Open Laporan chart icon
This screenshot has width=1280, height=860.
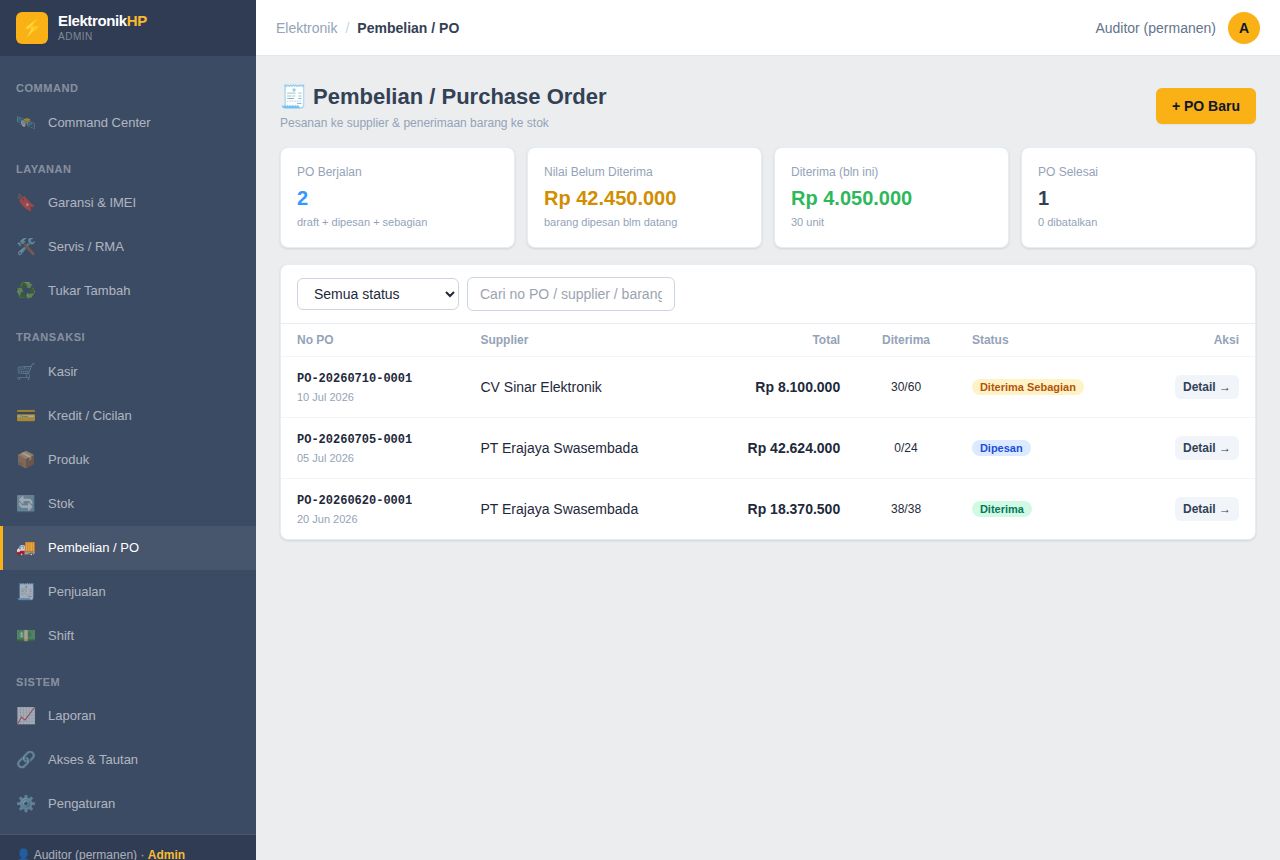[26, 716]
